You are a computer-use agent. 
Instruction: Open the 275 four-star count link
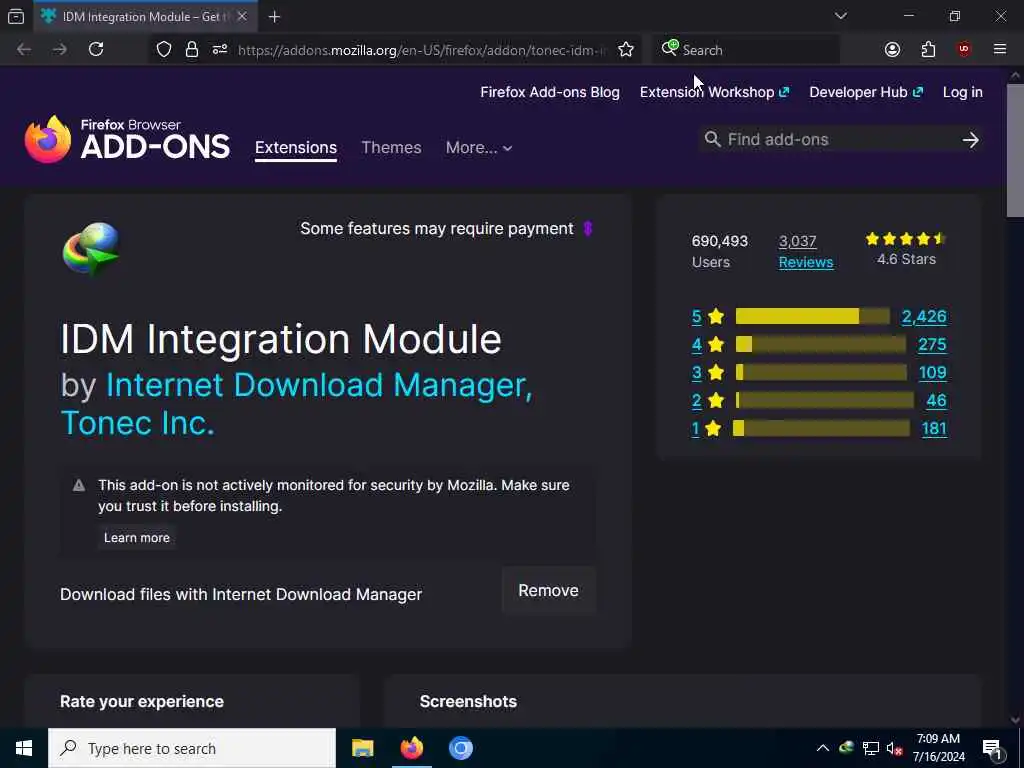(x=932, y=345)
